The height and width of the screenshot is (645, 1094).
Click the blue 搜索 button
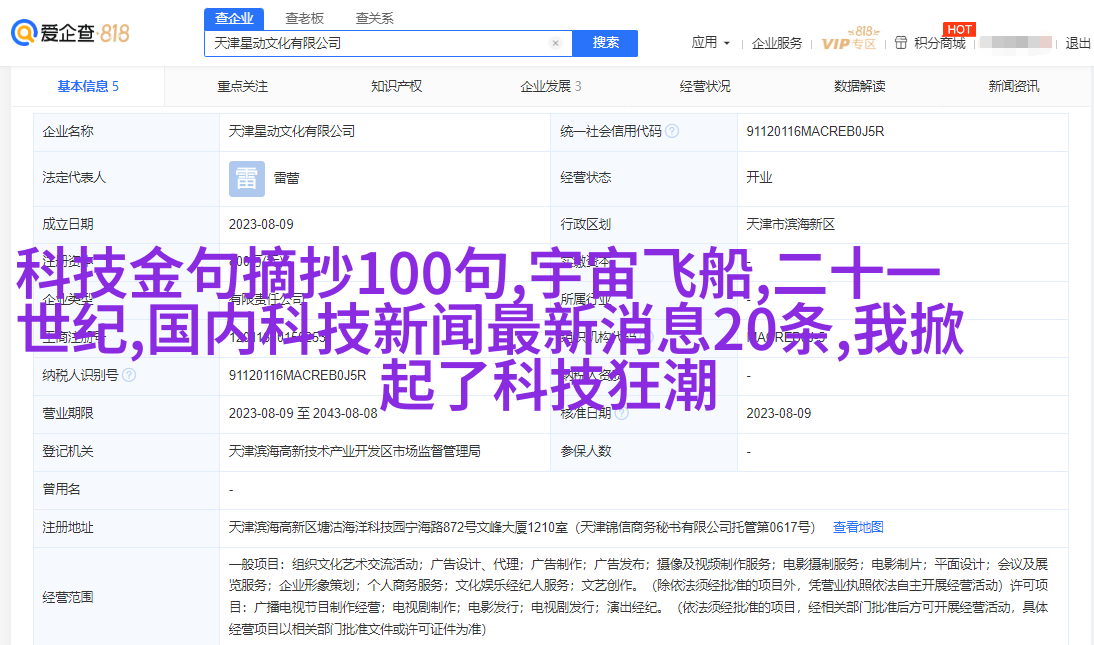[605, 43]
